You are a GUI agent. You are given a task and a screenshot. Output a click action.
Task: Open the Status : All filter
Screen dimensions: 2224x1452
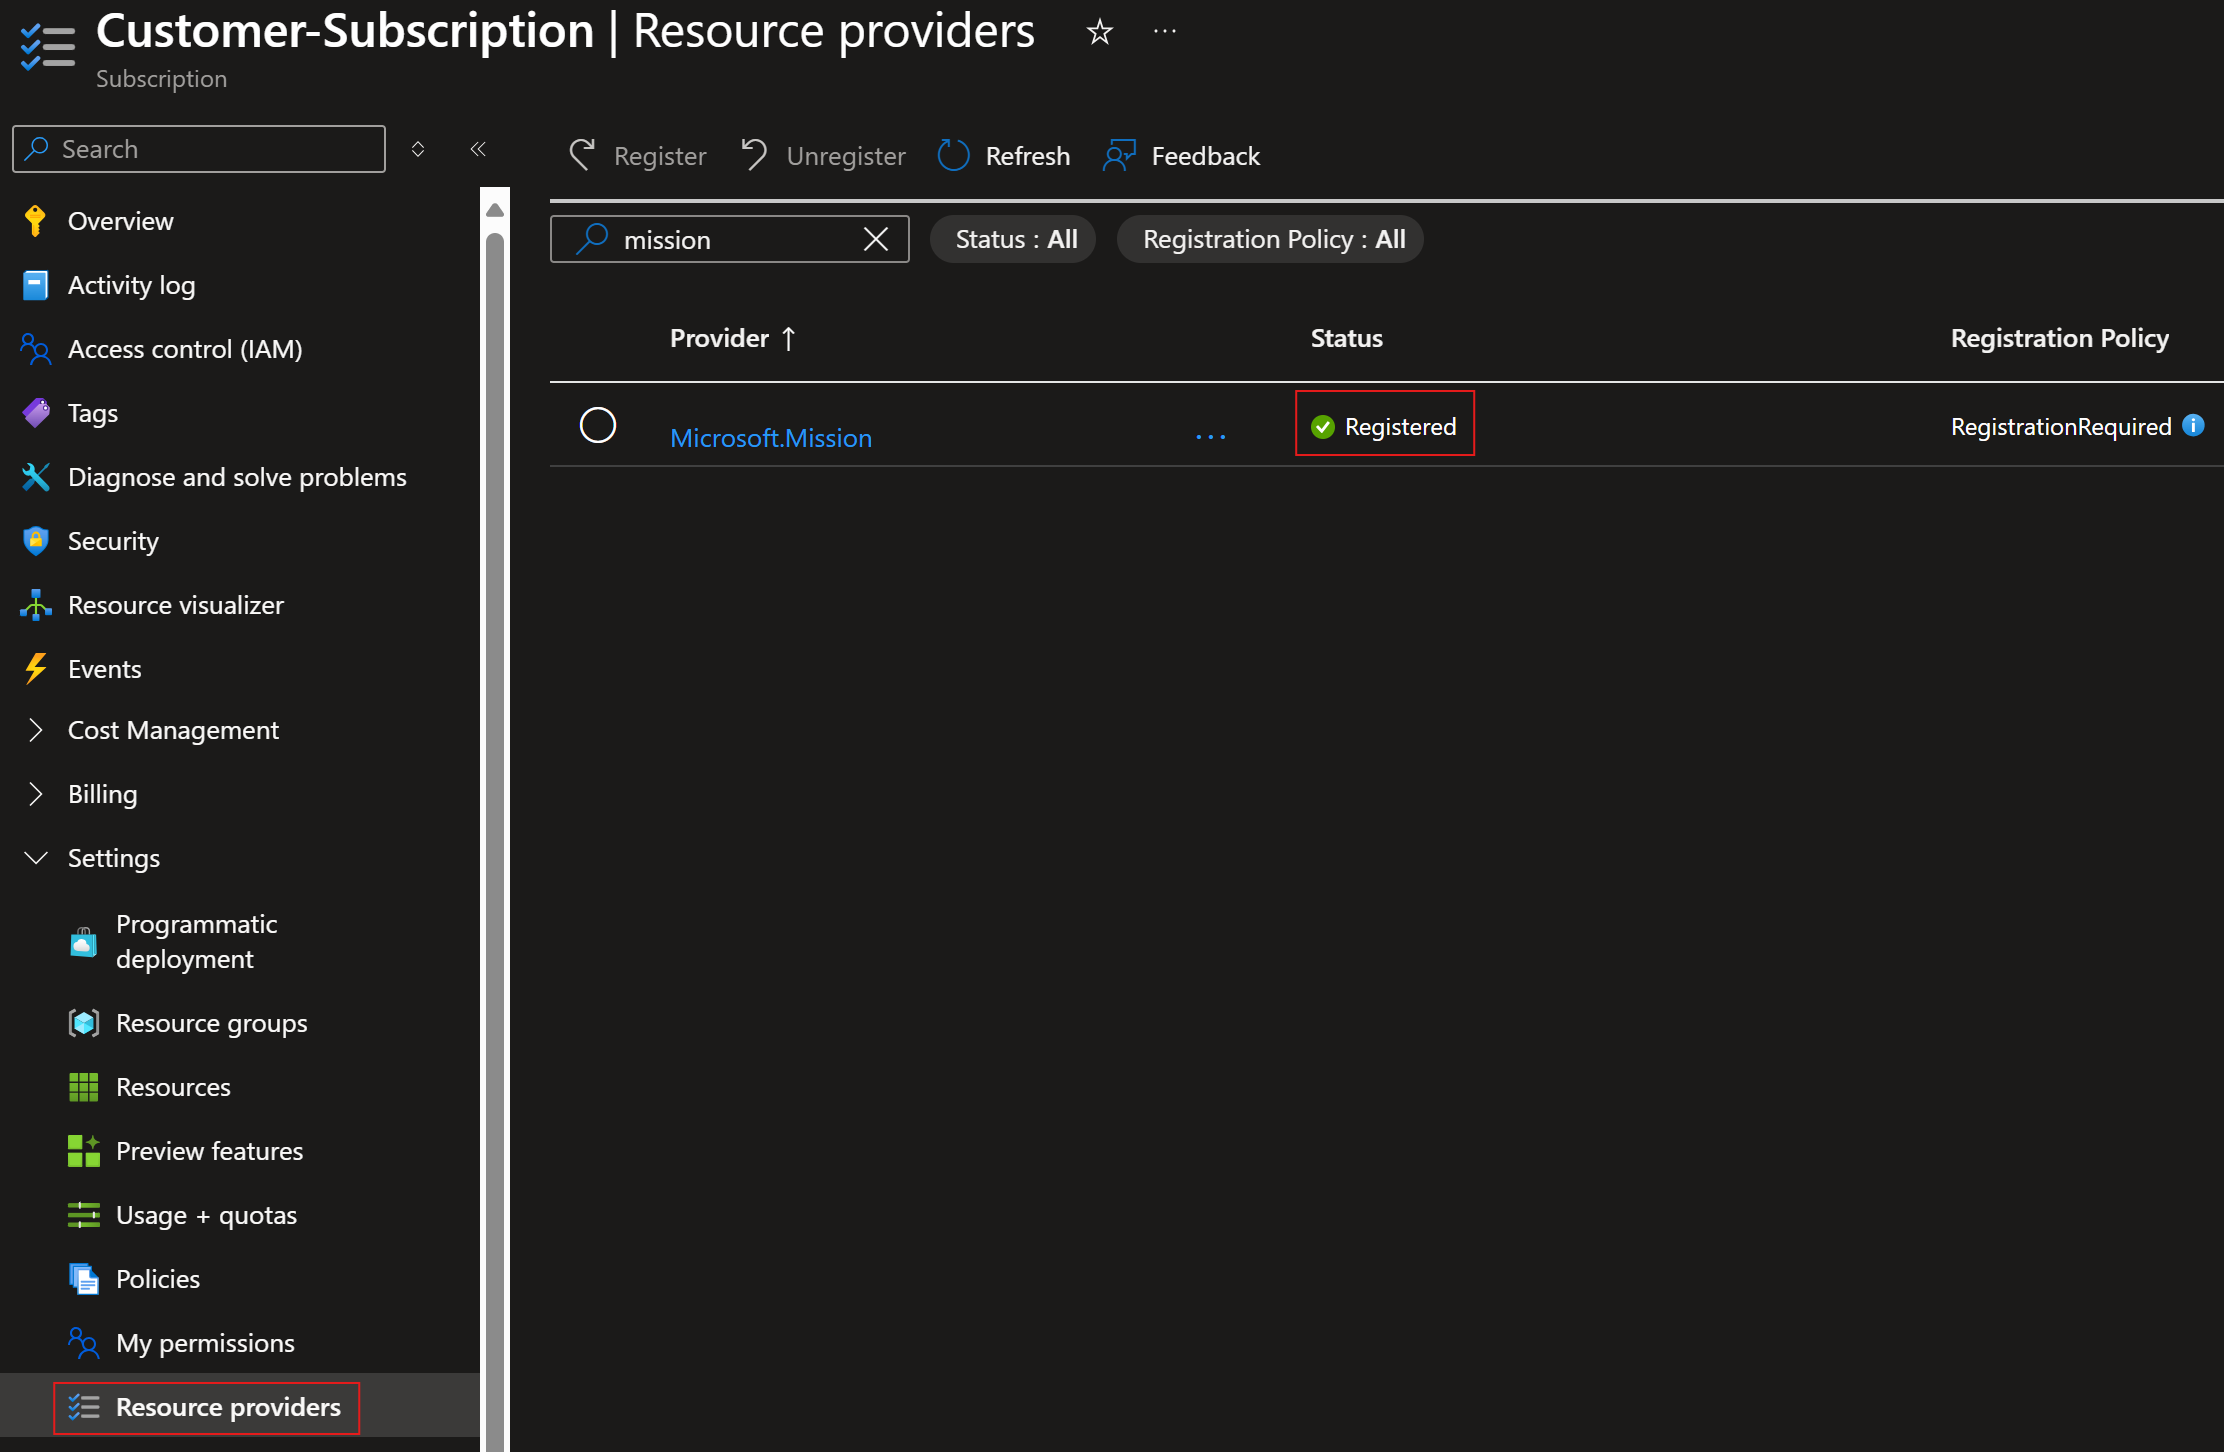(1013, 239)
